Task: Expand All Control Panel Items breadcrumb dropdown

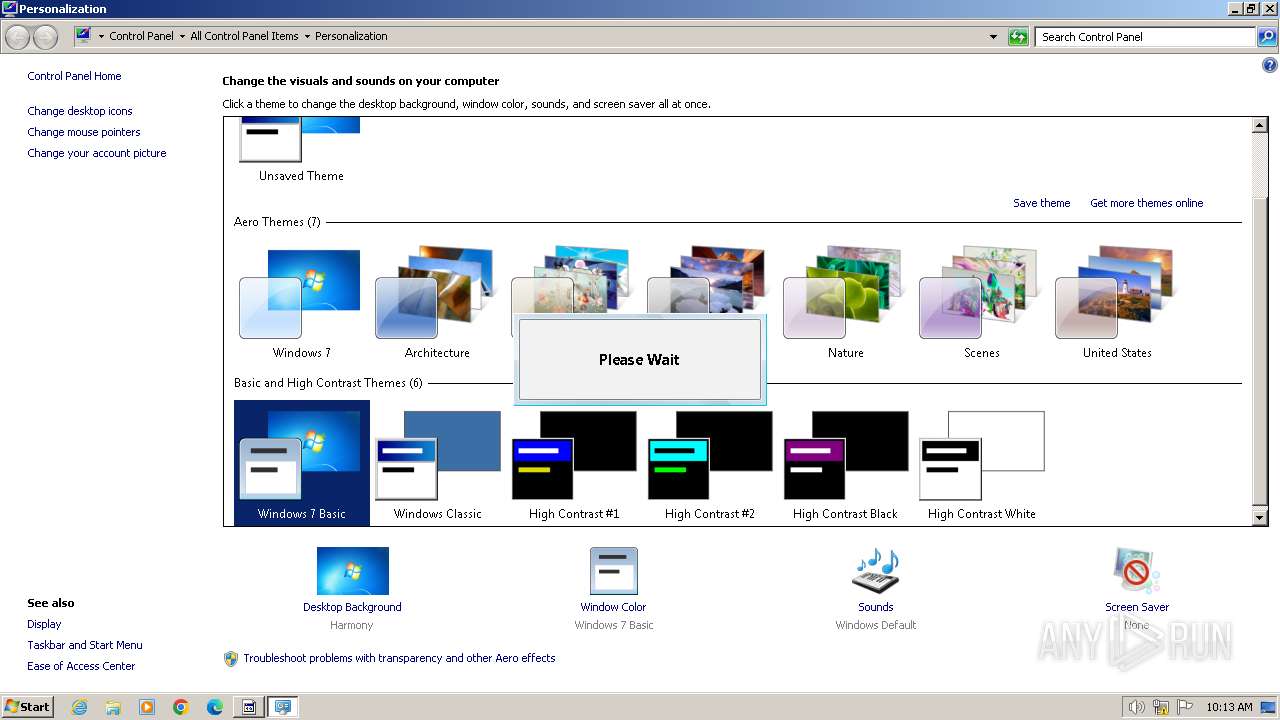Action: 307,37
